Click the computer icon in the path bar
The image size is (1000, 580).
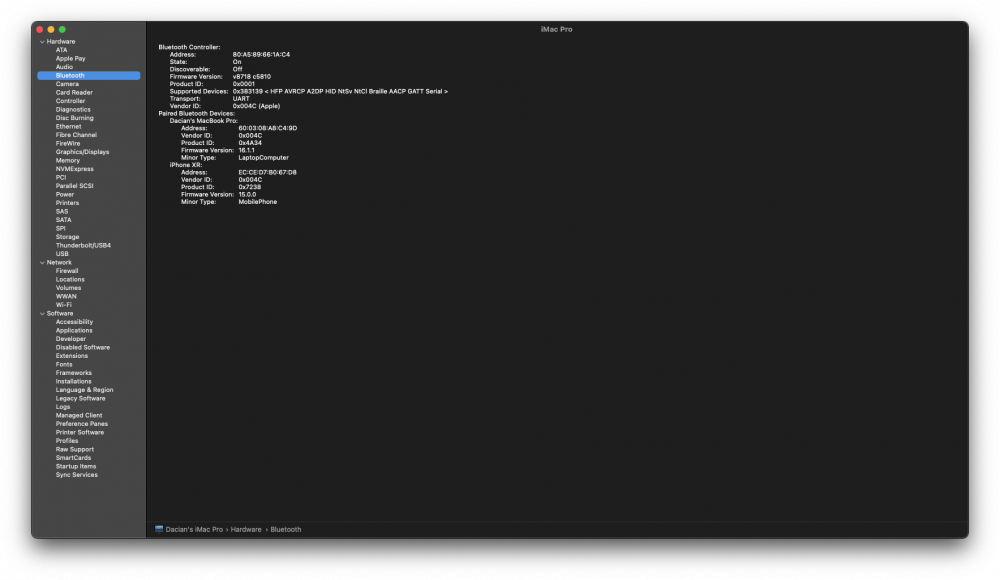coord(159,529)
